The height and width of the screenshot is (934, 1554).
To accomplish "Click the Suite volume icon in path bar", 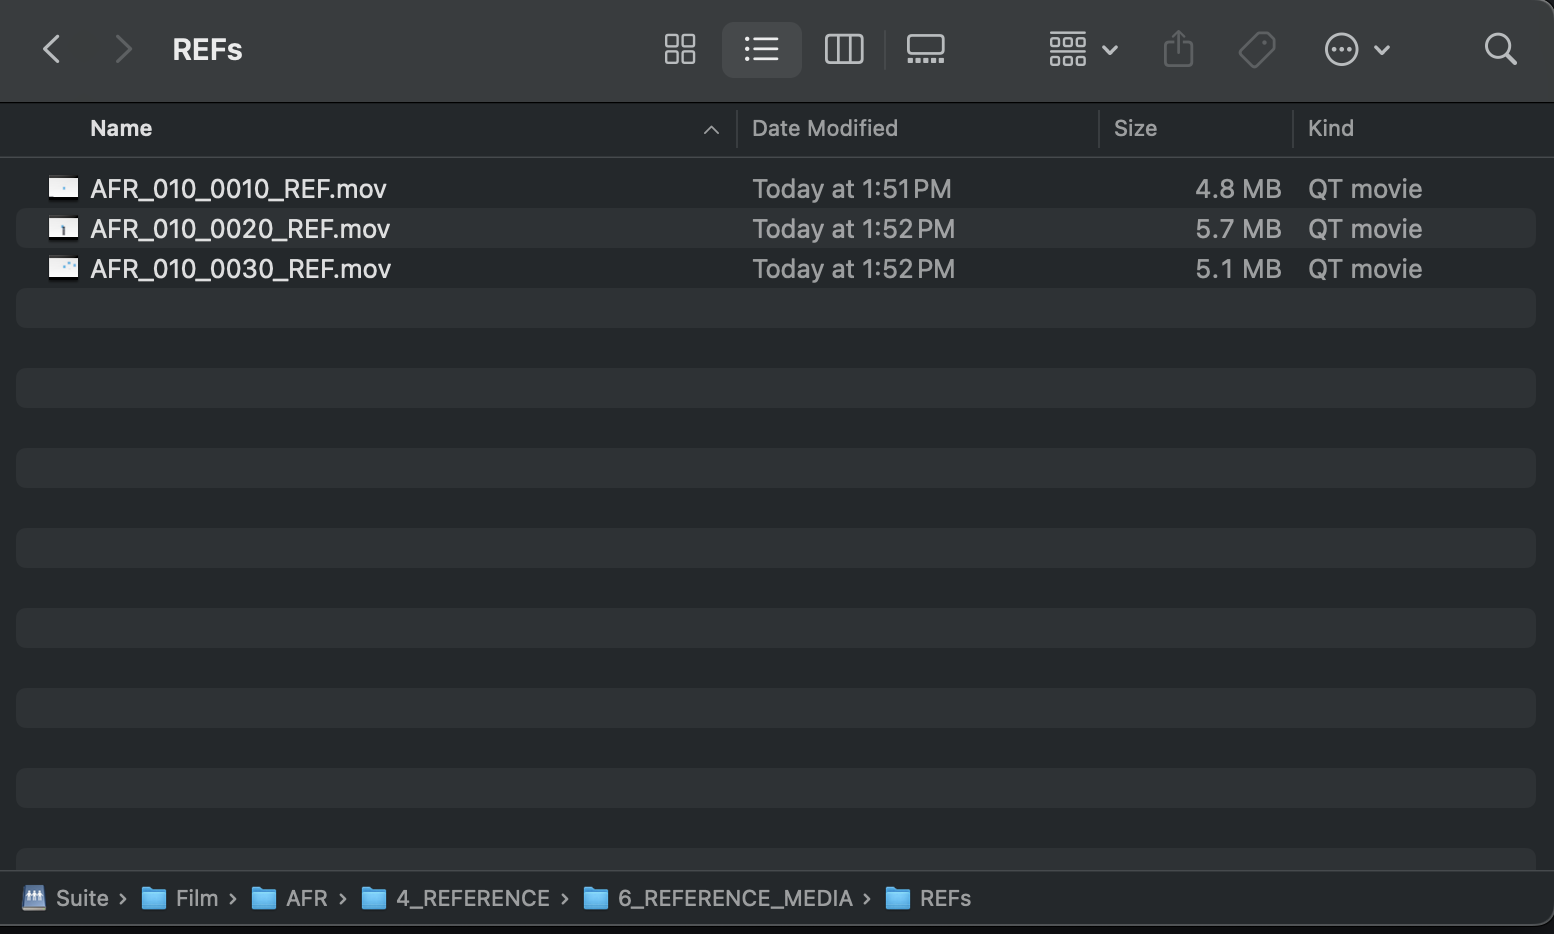I will tap(34, 898).
